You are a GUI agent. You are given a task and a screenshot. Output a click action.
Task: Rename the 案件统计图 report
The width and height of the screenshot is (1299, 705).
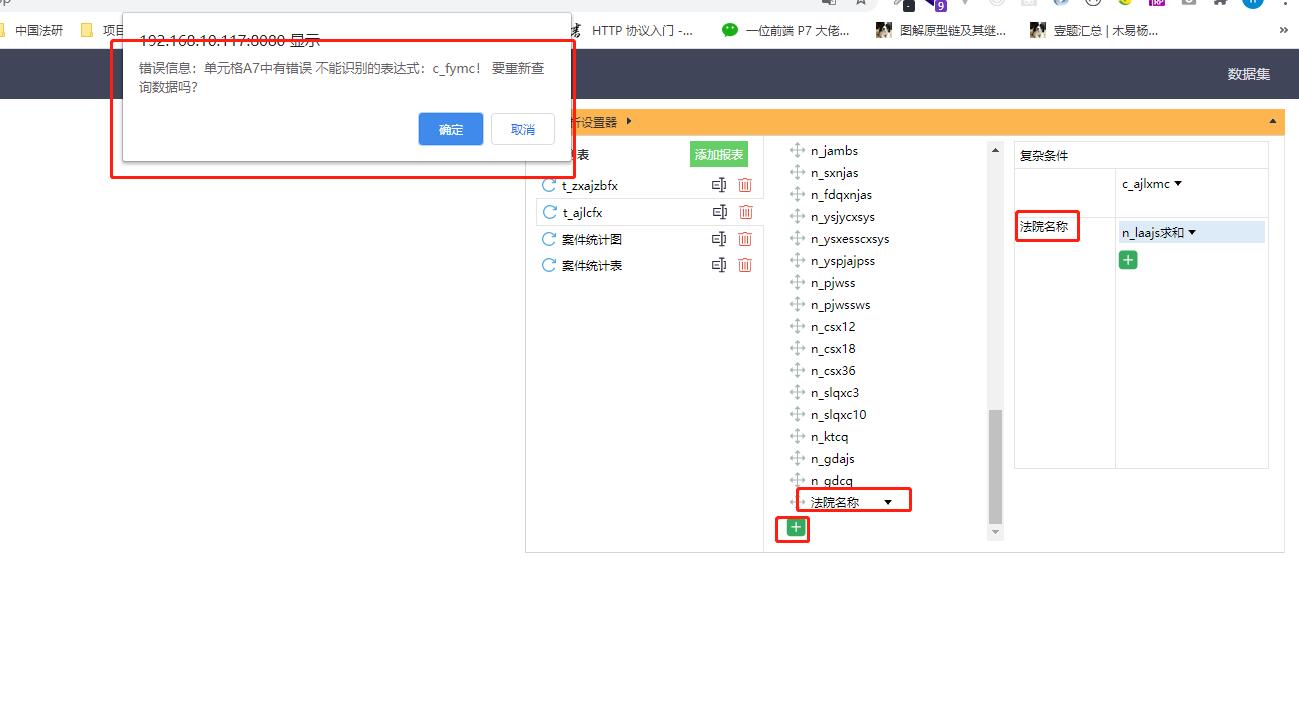pyautogui.click(x=719, y=239)
